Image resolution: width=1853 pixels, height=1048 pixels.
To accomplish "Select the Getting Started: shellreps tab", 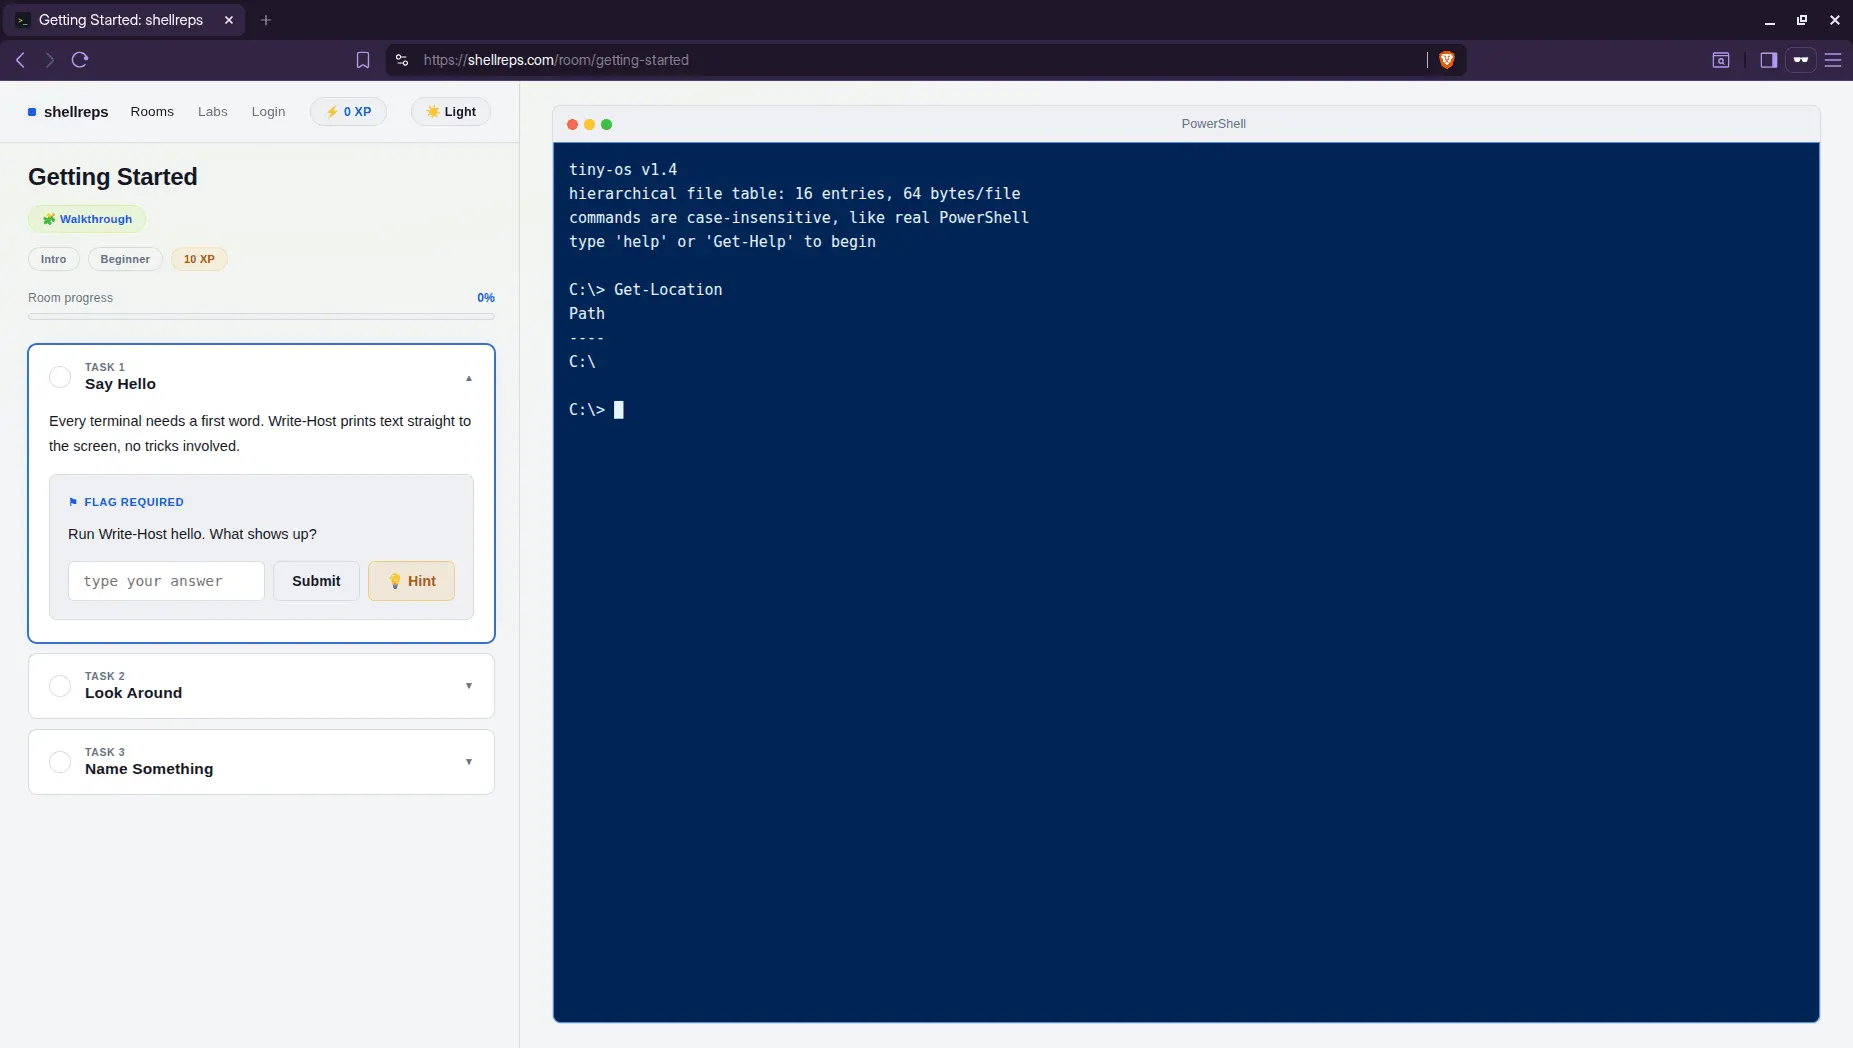I will tap(125, 20).
